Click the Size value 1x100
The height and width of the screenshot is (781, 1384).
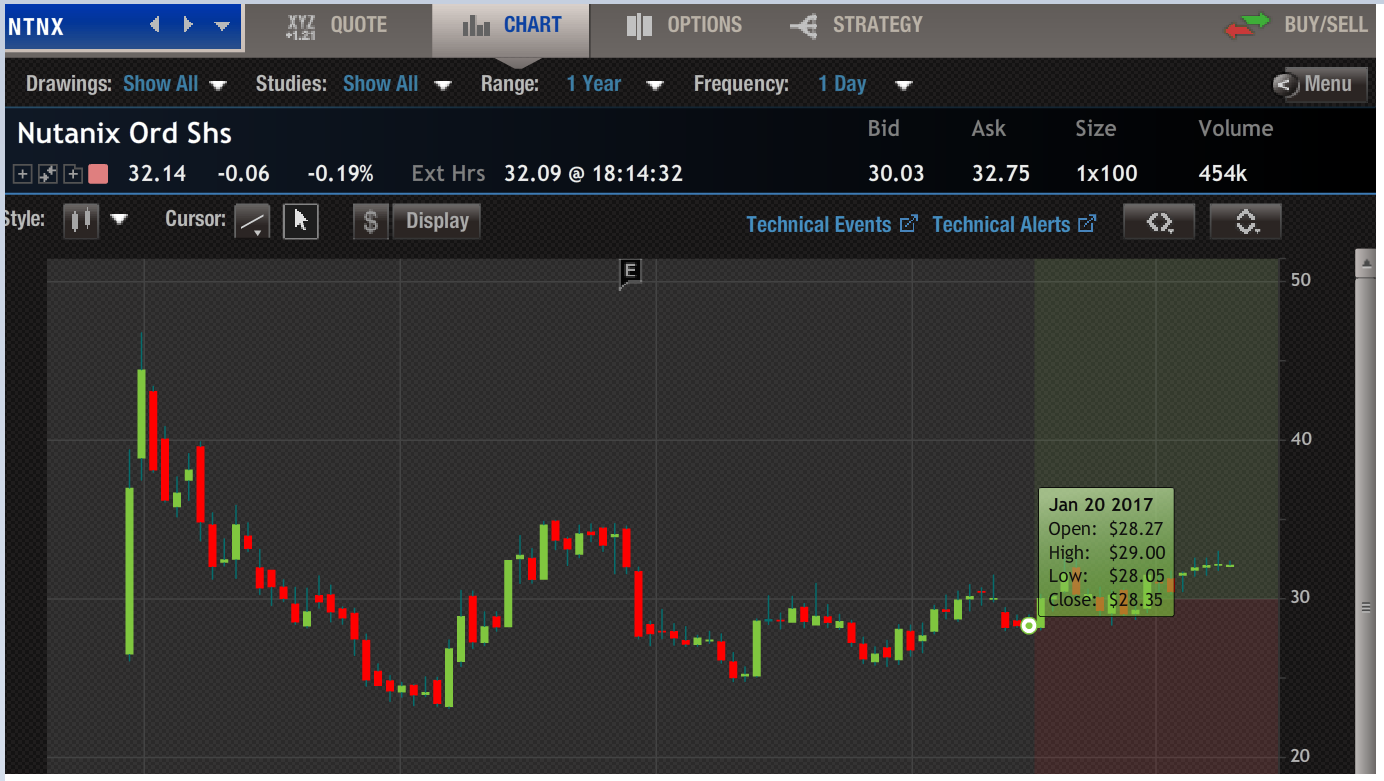pyautogui.click(x=1107, y=174)
